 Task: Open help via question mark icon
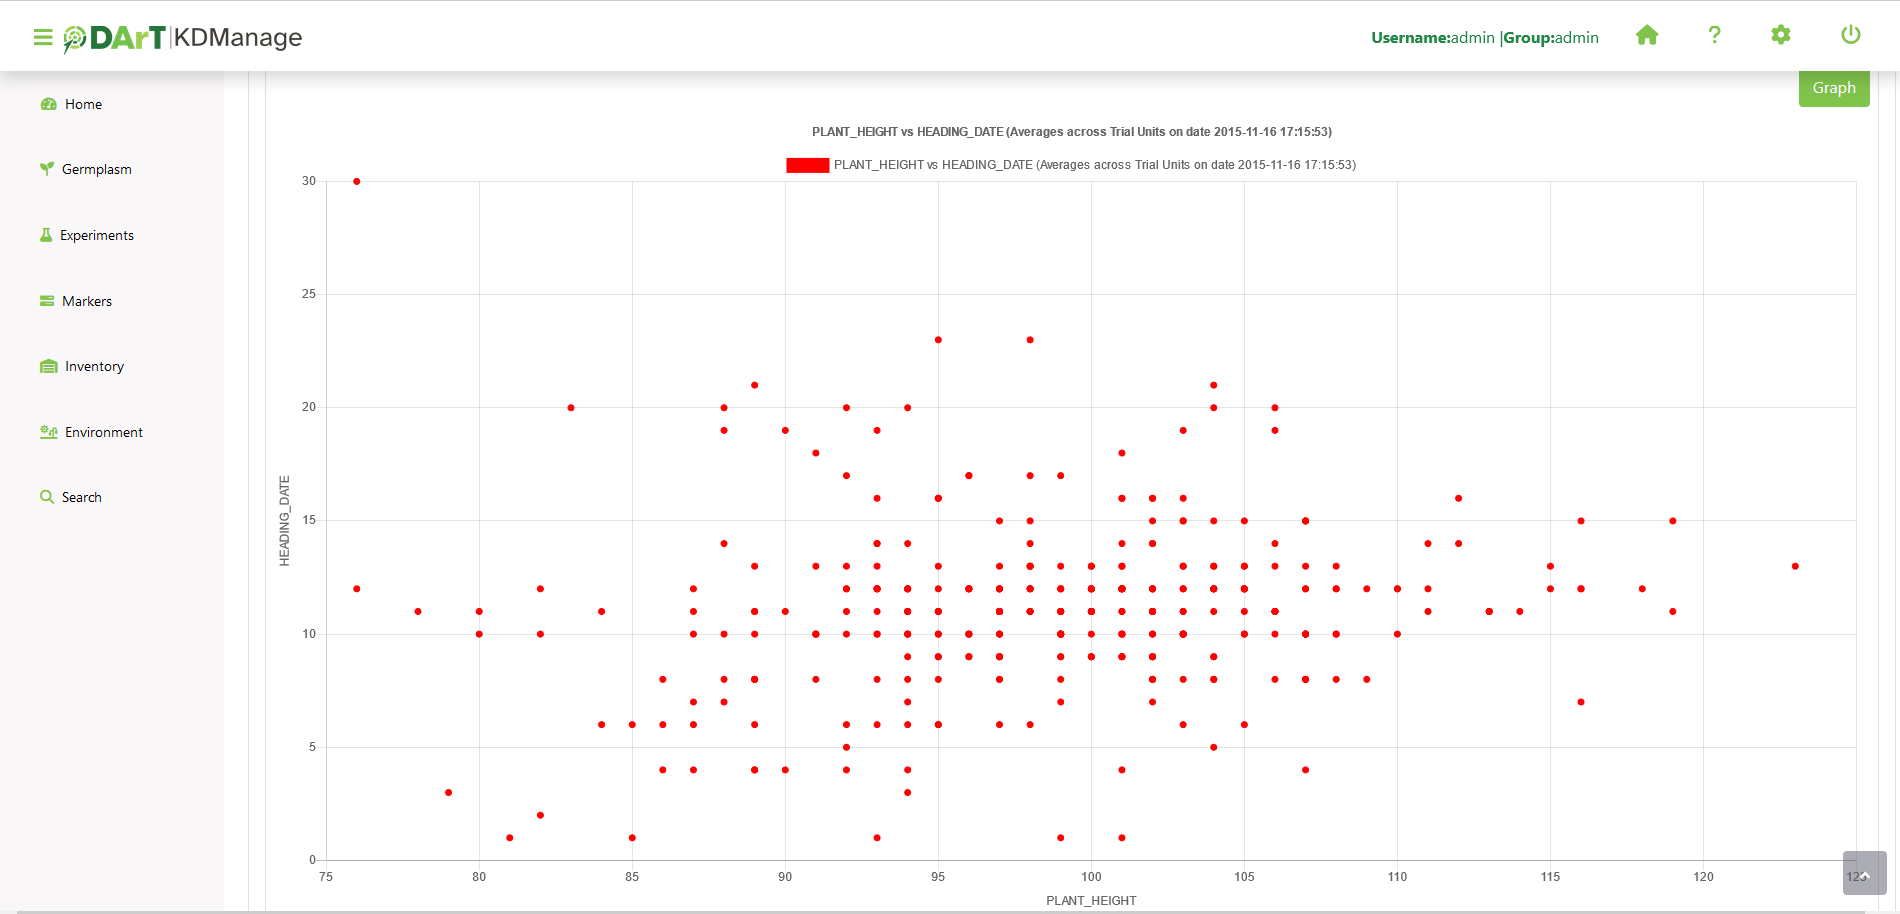coord(1714,36)
